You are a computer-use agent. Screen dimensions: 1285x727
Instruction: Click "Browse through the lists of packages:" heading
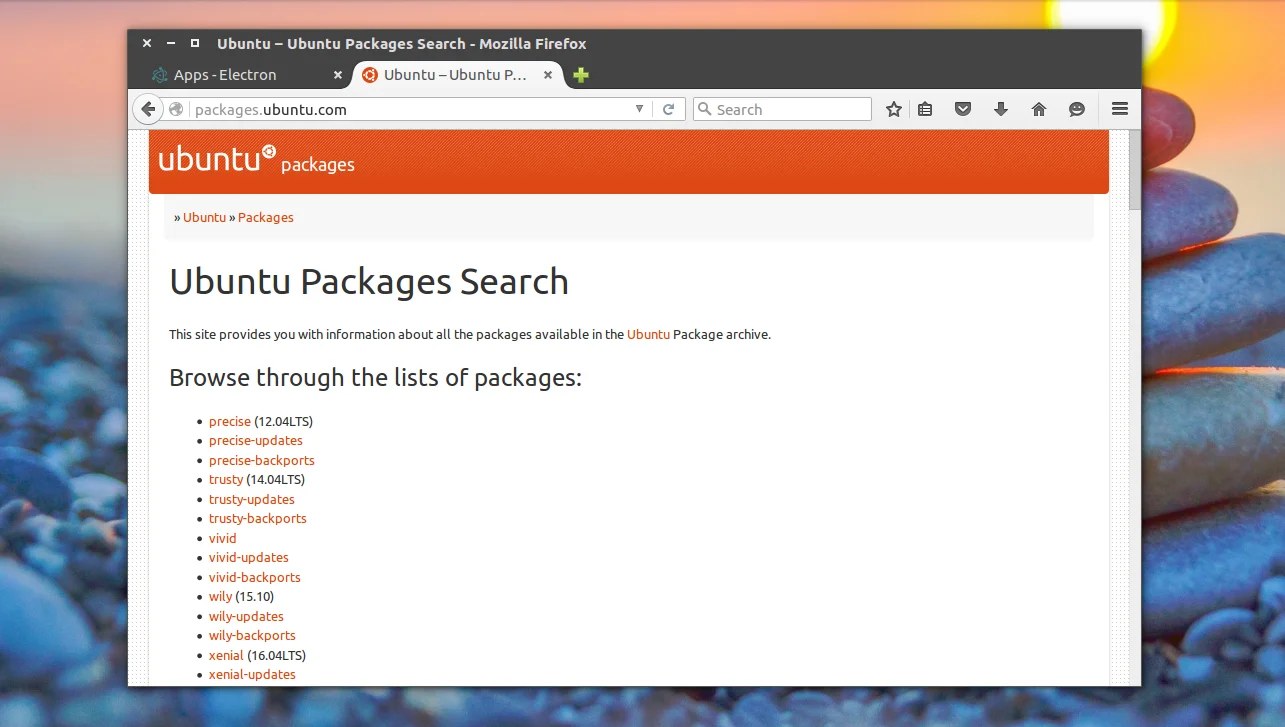click(375, 378)
